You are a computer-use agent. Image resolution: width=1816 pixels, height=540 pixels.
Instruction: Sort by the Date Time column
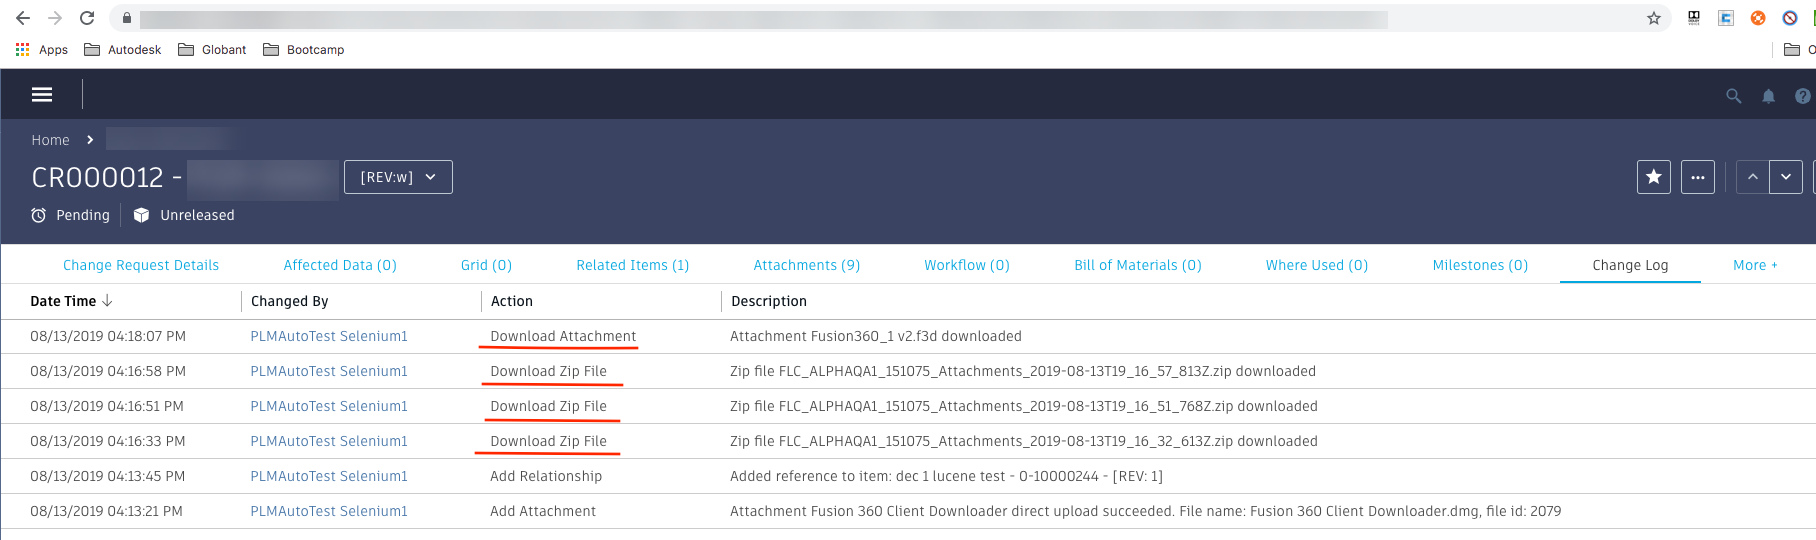tap(71, 301)
